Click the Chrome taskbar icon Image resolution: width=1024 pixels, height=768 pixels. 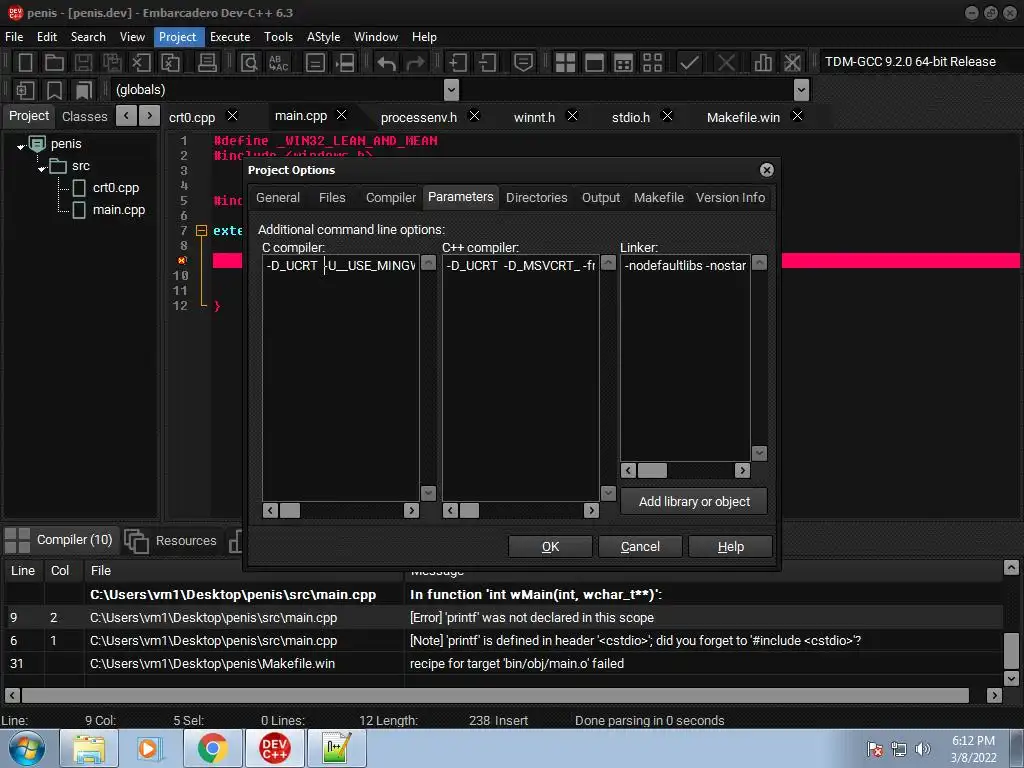[x=213, y=748]
